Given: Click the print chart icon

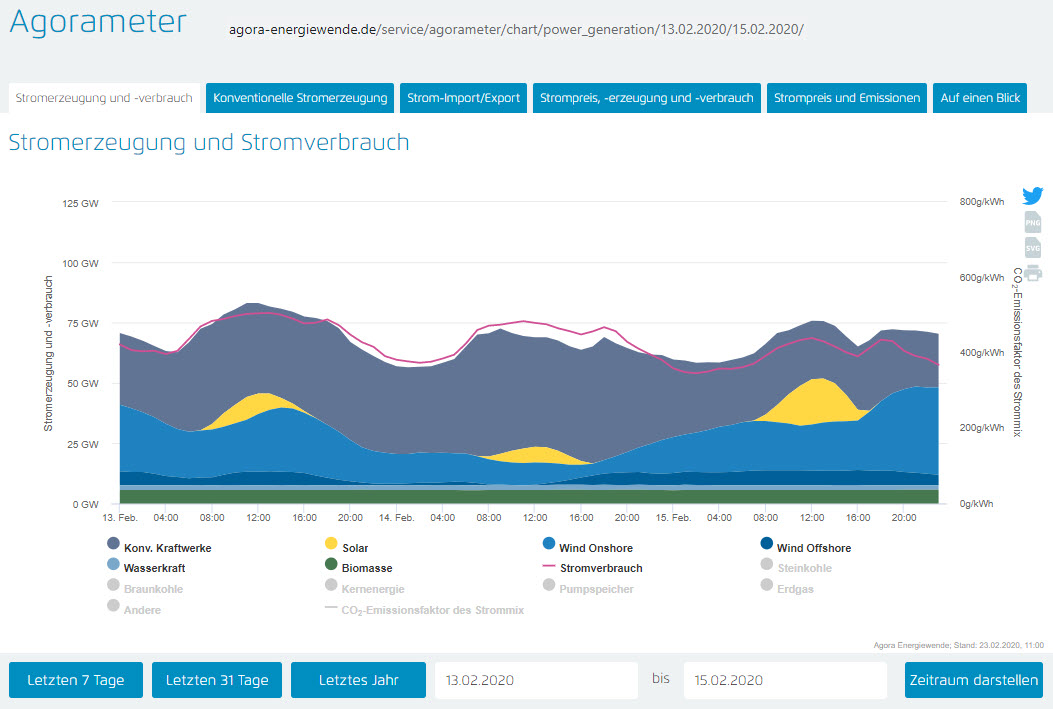Looking at the screenshot, I should pos(1033,273).
